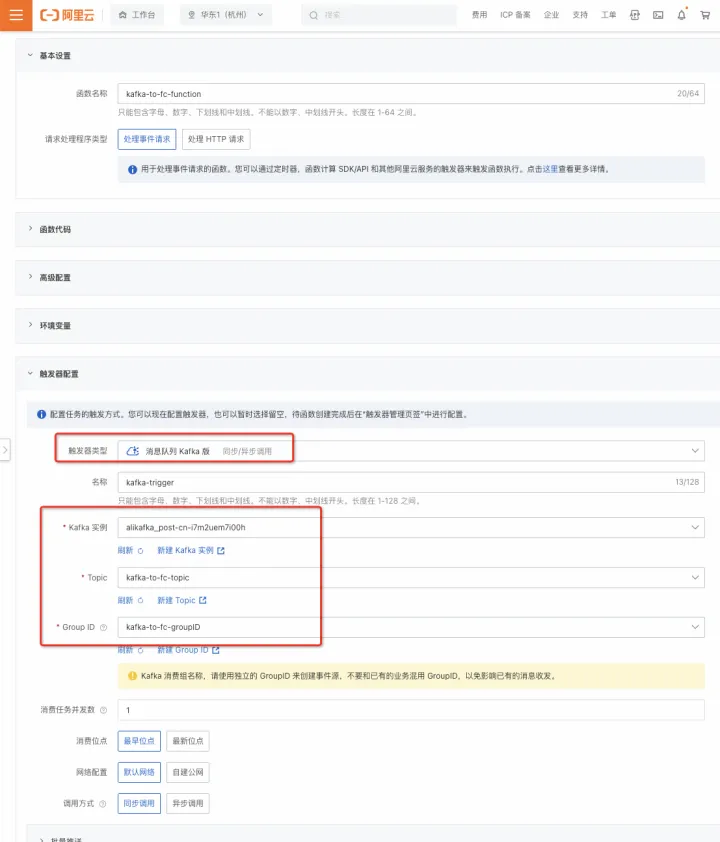Open the Group ID dropdown
The height and width of the screenshot is (842, 720).
[411, 627]
